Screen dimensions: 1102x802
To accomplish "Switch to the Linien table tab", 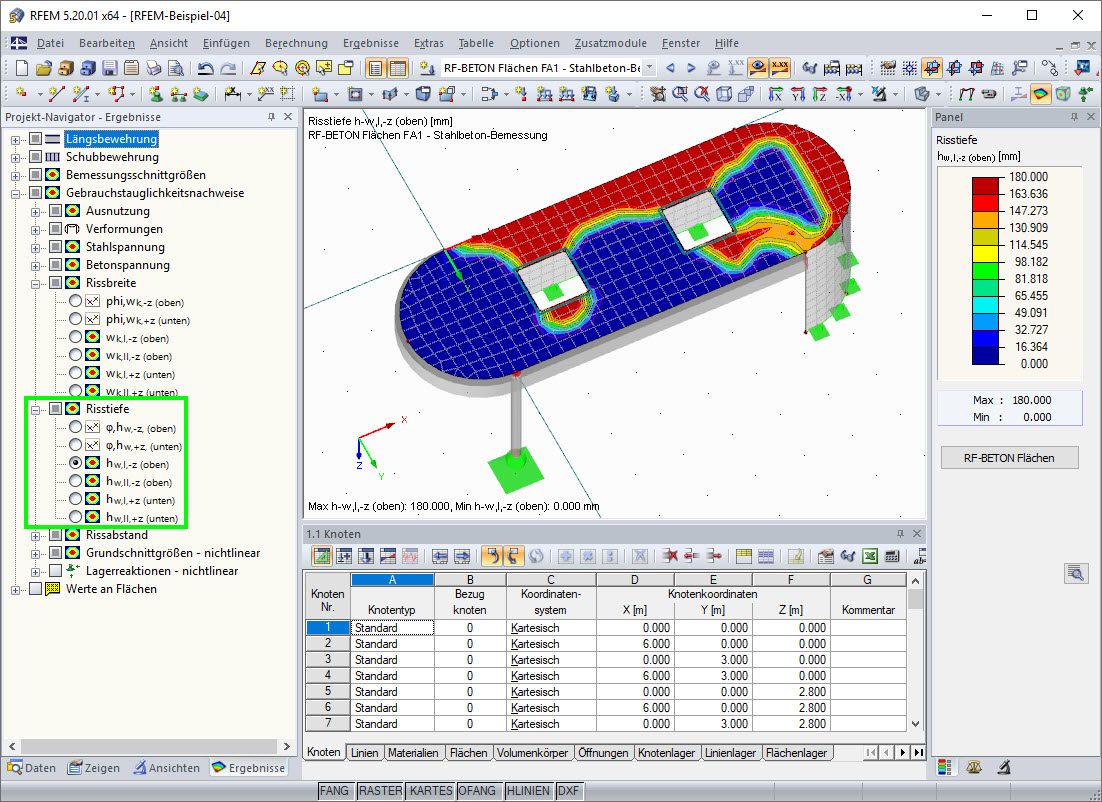I will 364,753.
